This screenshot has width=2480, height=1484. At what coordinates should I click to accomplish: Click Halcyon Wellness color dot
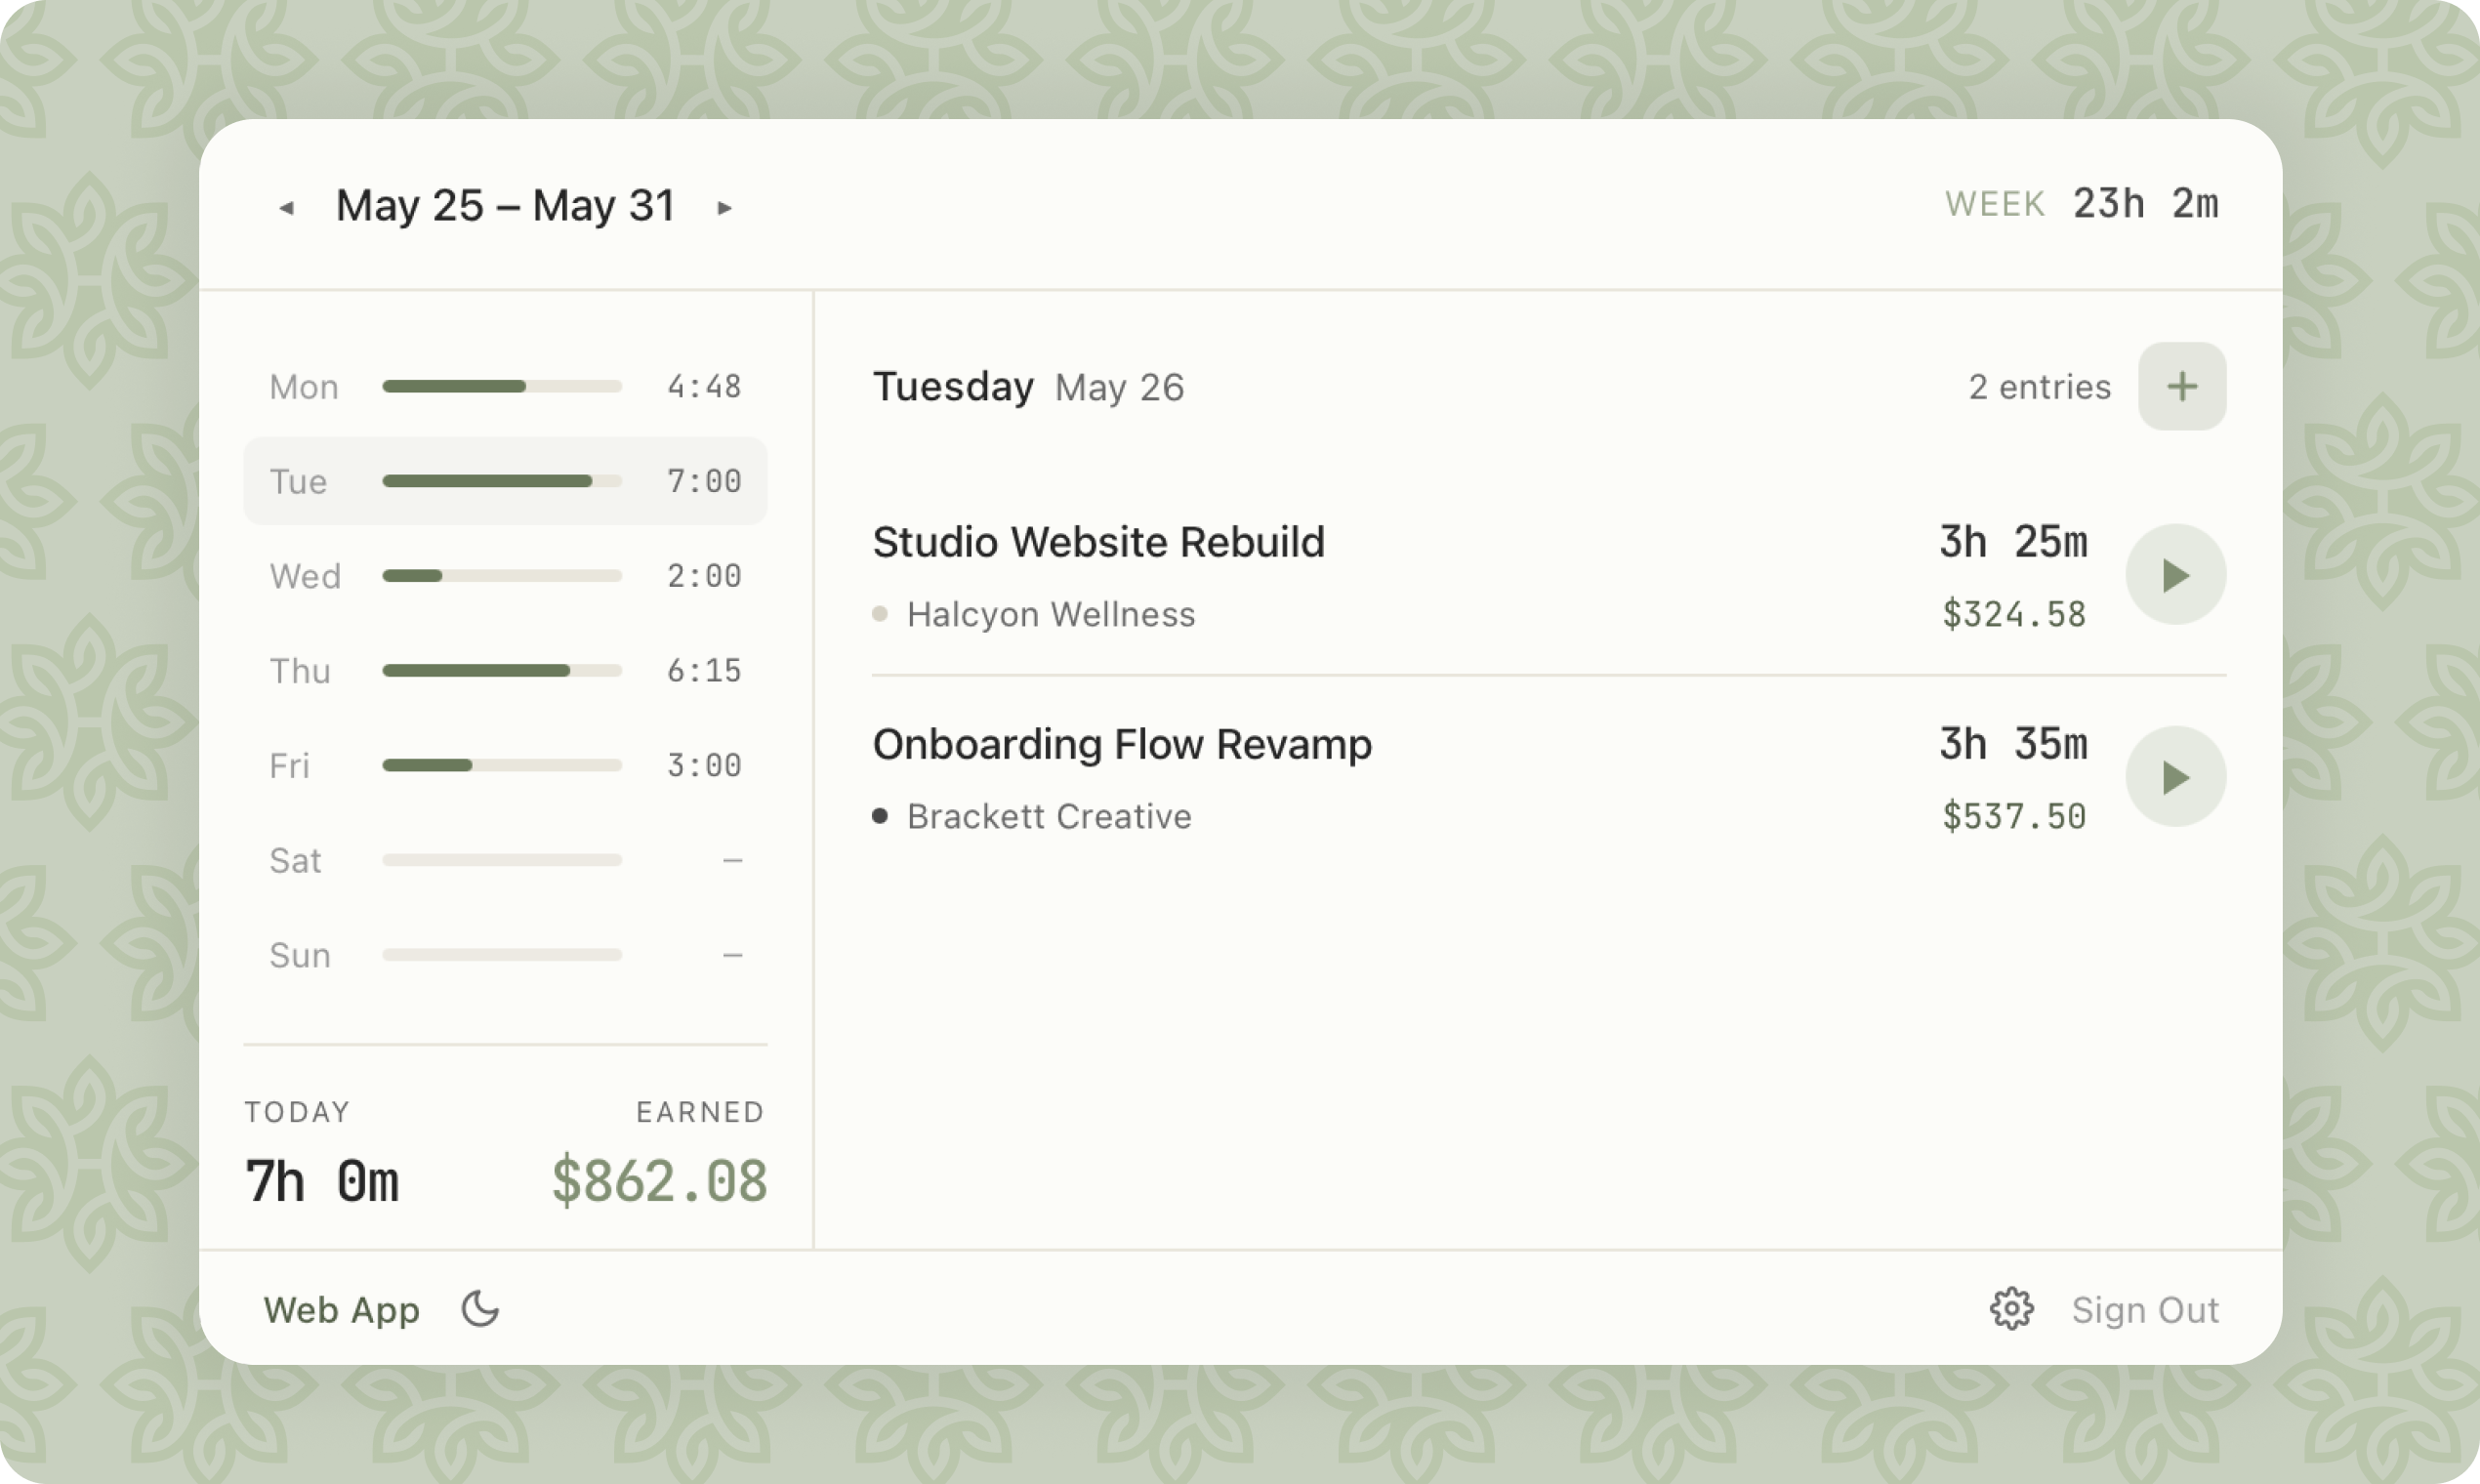[x=880, y=614]
